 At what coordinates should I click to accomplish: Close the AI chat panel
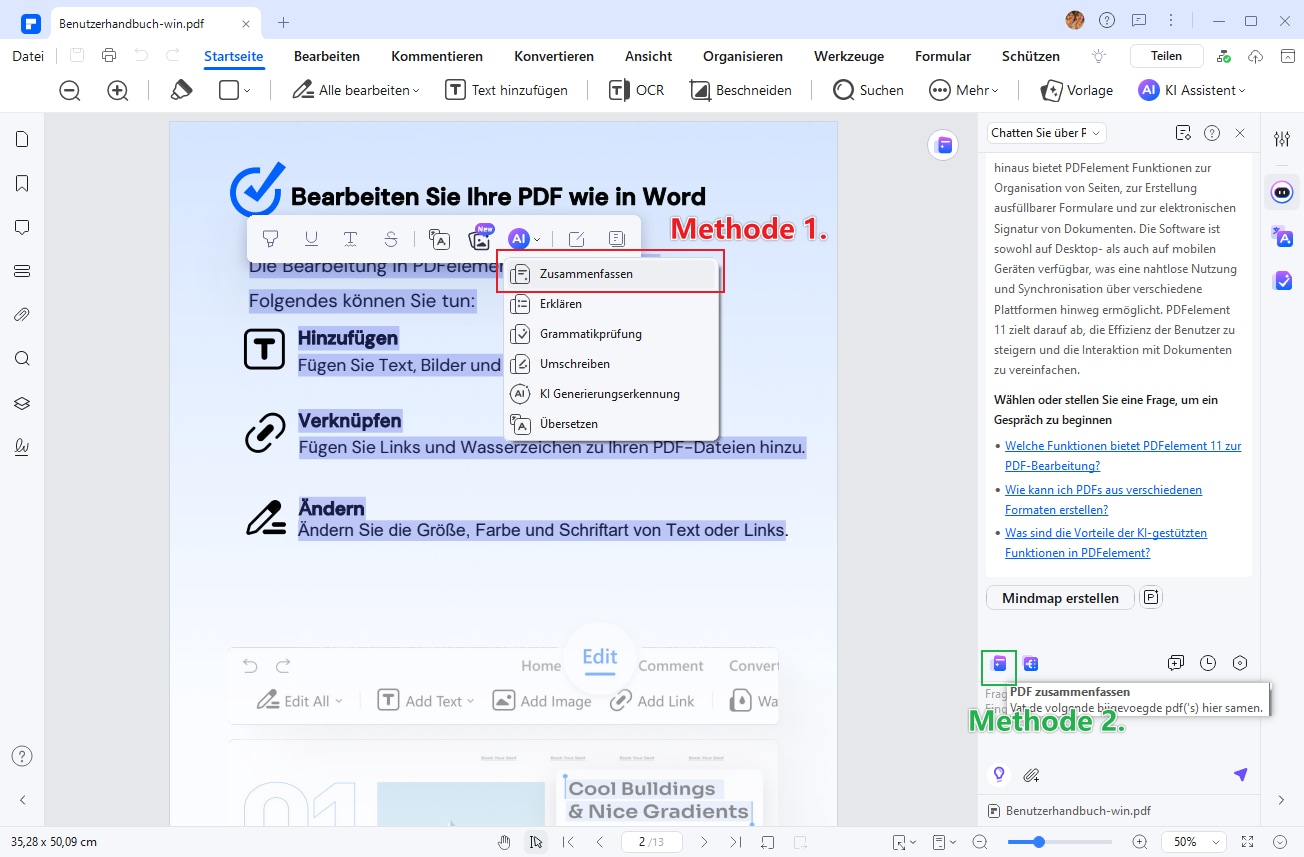(1240, 133)
